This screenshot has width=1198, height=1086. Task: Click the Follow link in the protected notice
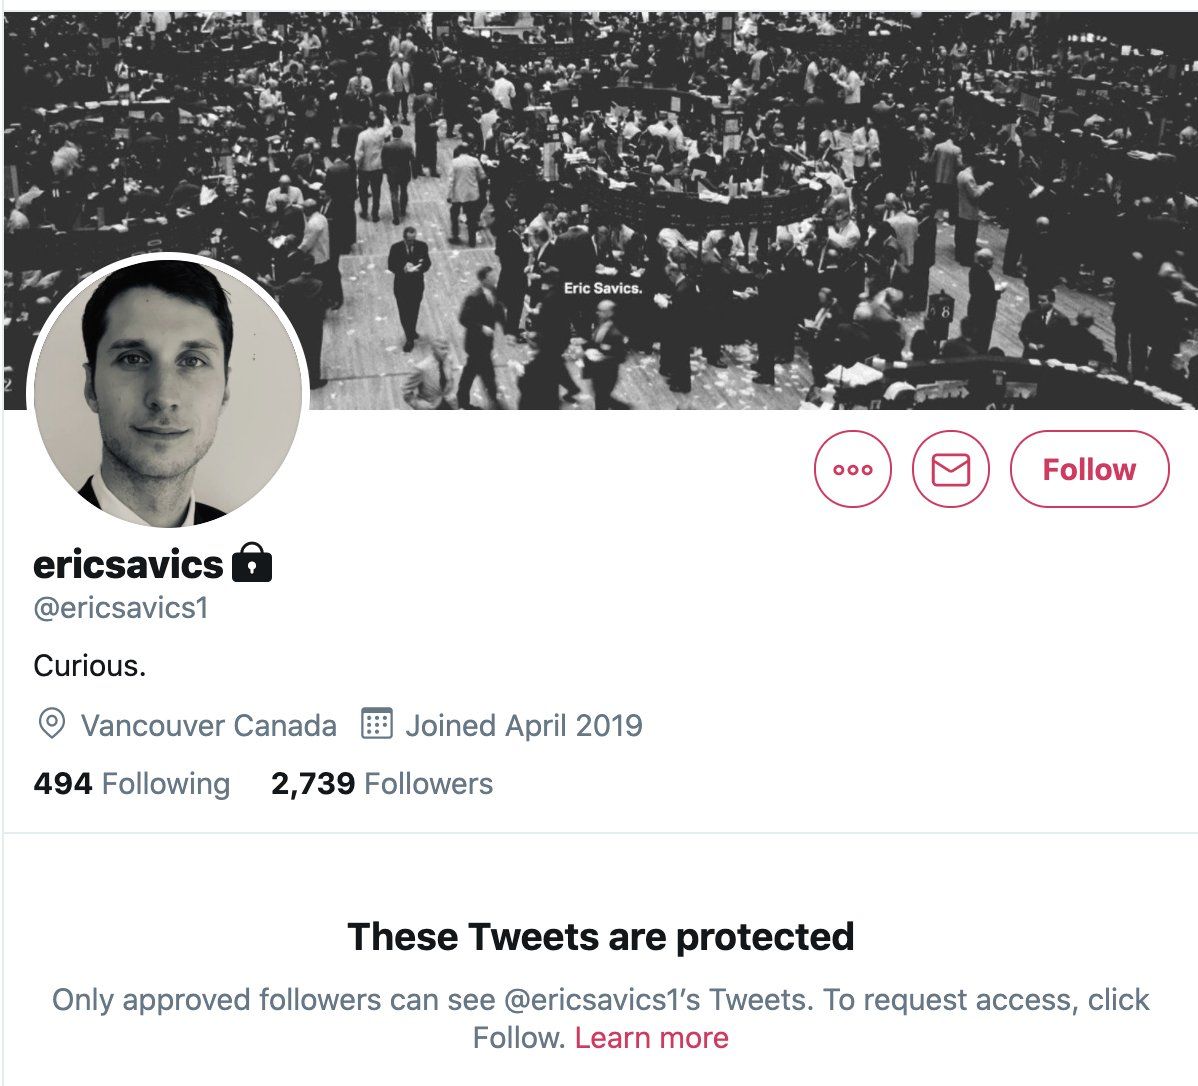[x=513, y=1038]
